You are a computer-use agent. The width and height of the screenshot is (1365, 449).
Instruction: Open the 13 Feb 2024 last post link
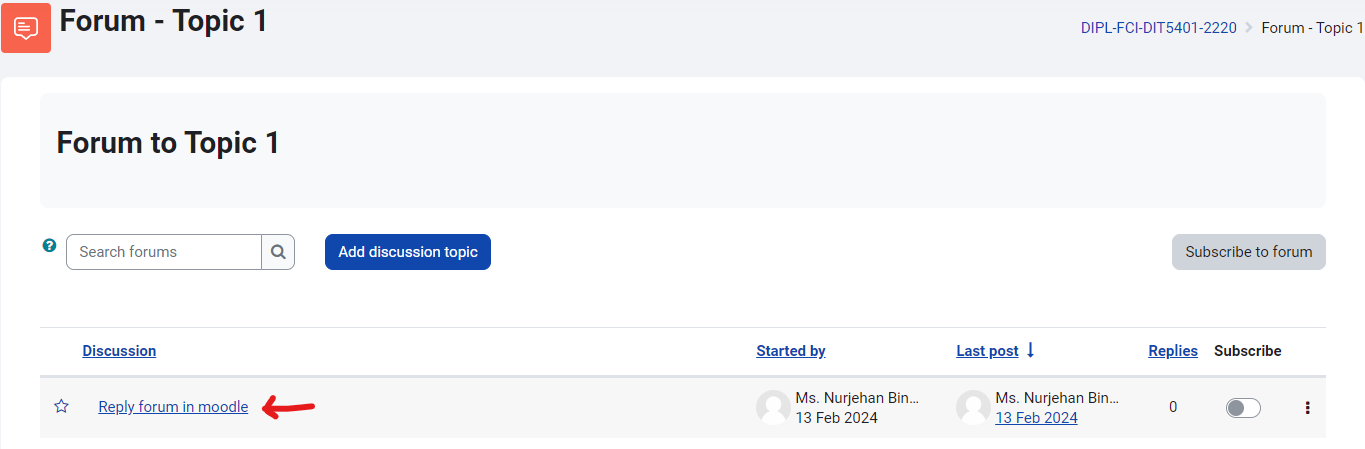(x=1036, y=418)
